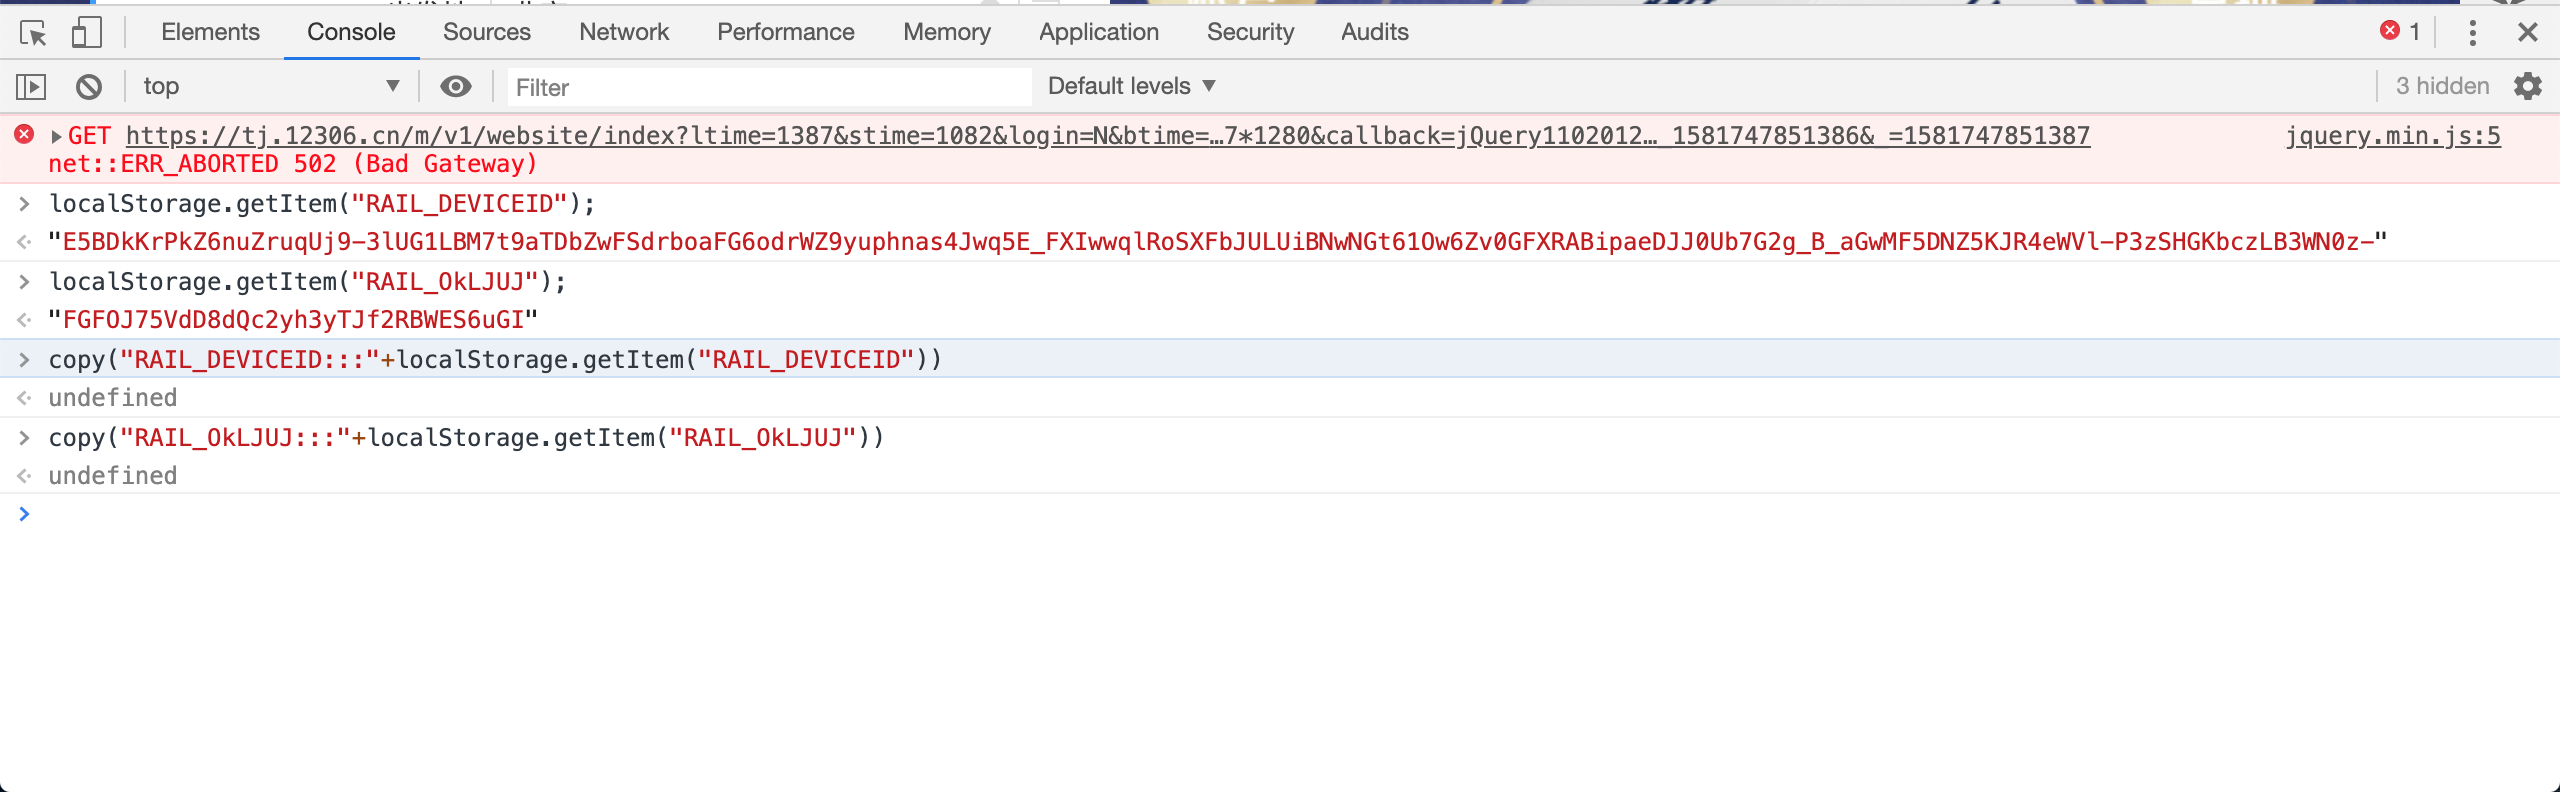Select the Sources tab
This screenshot has height=792, width=2560.
coord(486,33)
